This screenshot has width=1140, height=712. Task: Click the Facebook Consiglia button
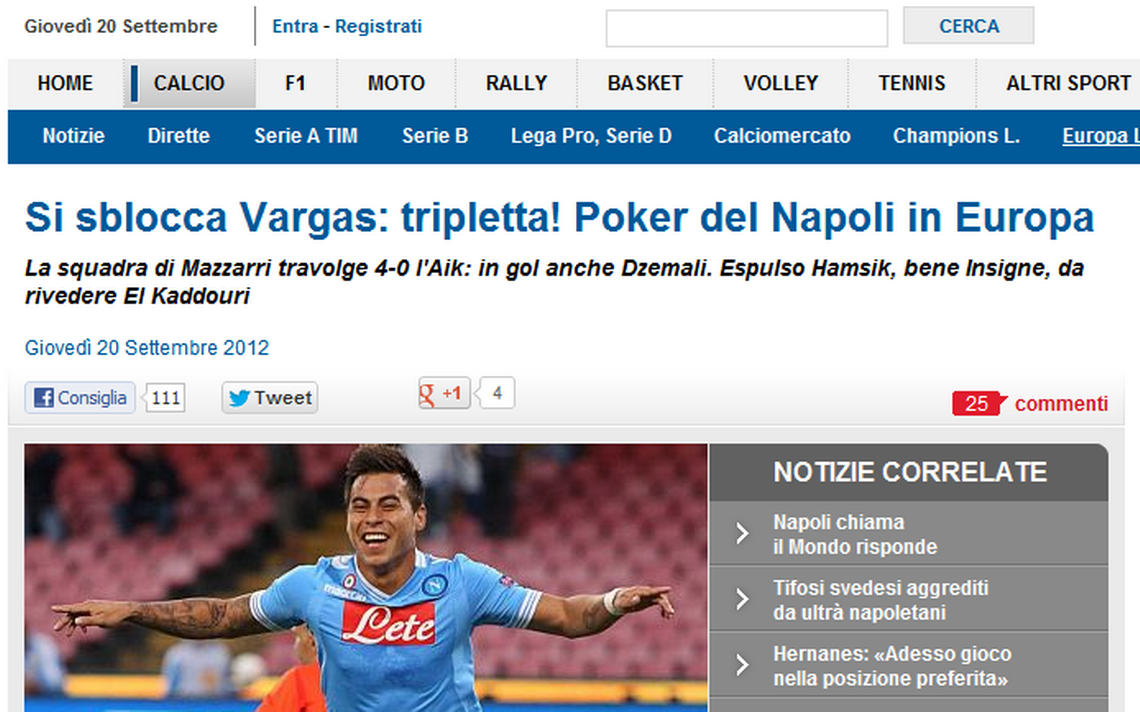point(80,398)
